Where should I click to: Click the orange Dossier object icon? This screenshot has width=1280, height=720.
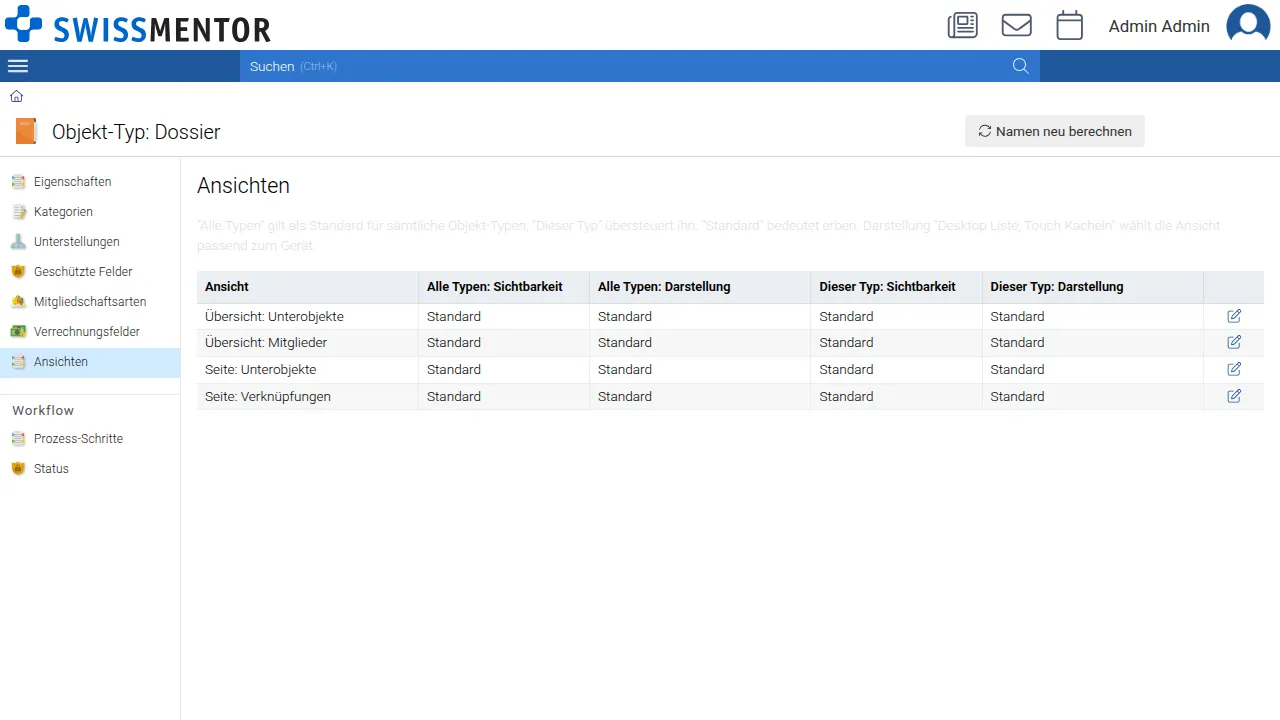coord(26,131)
